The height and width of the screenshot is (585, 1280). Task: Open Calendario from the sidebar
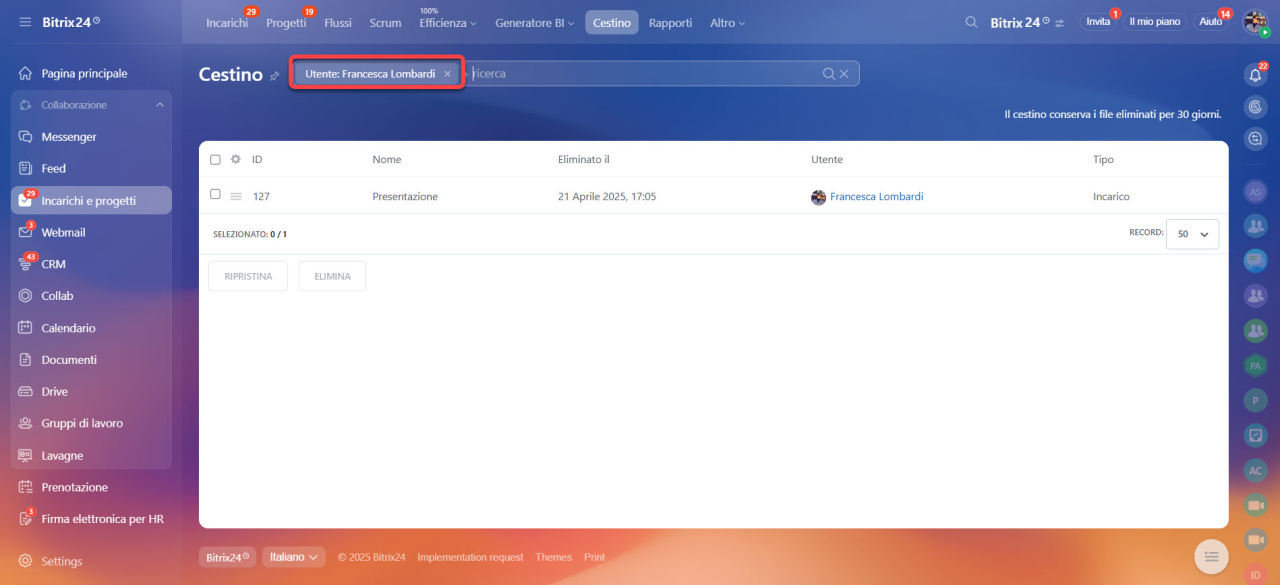pyautogui.click(x=68, y=328)
